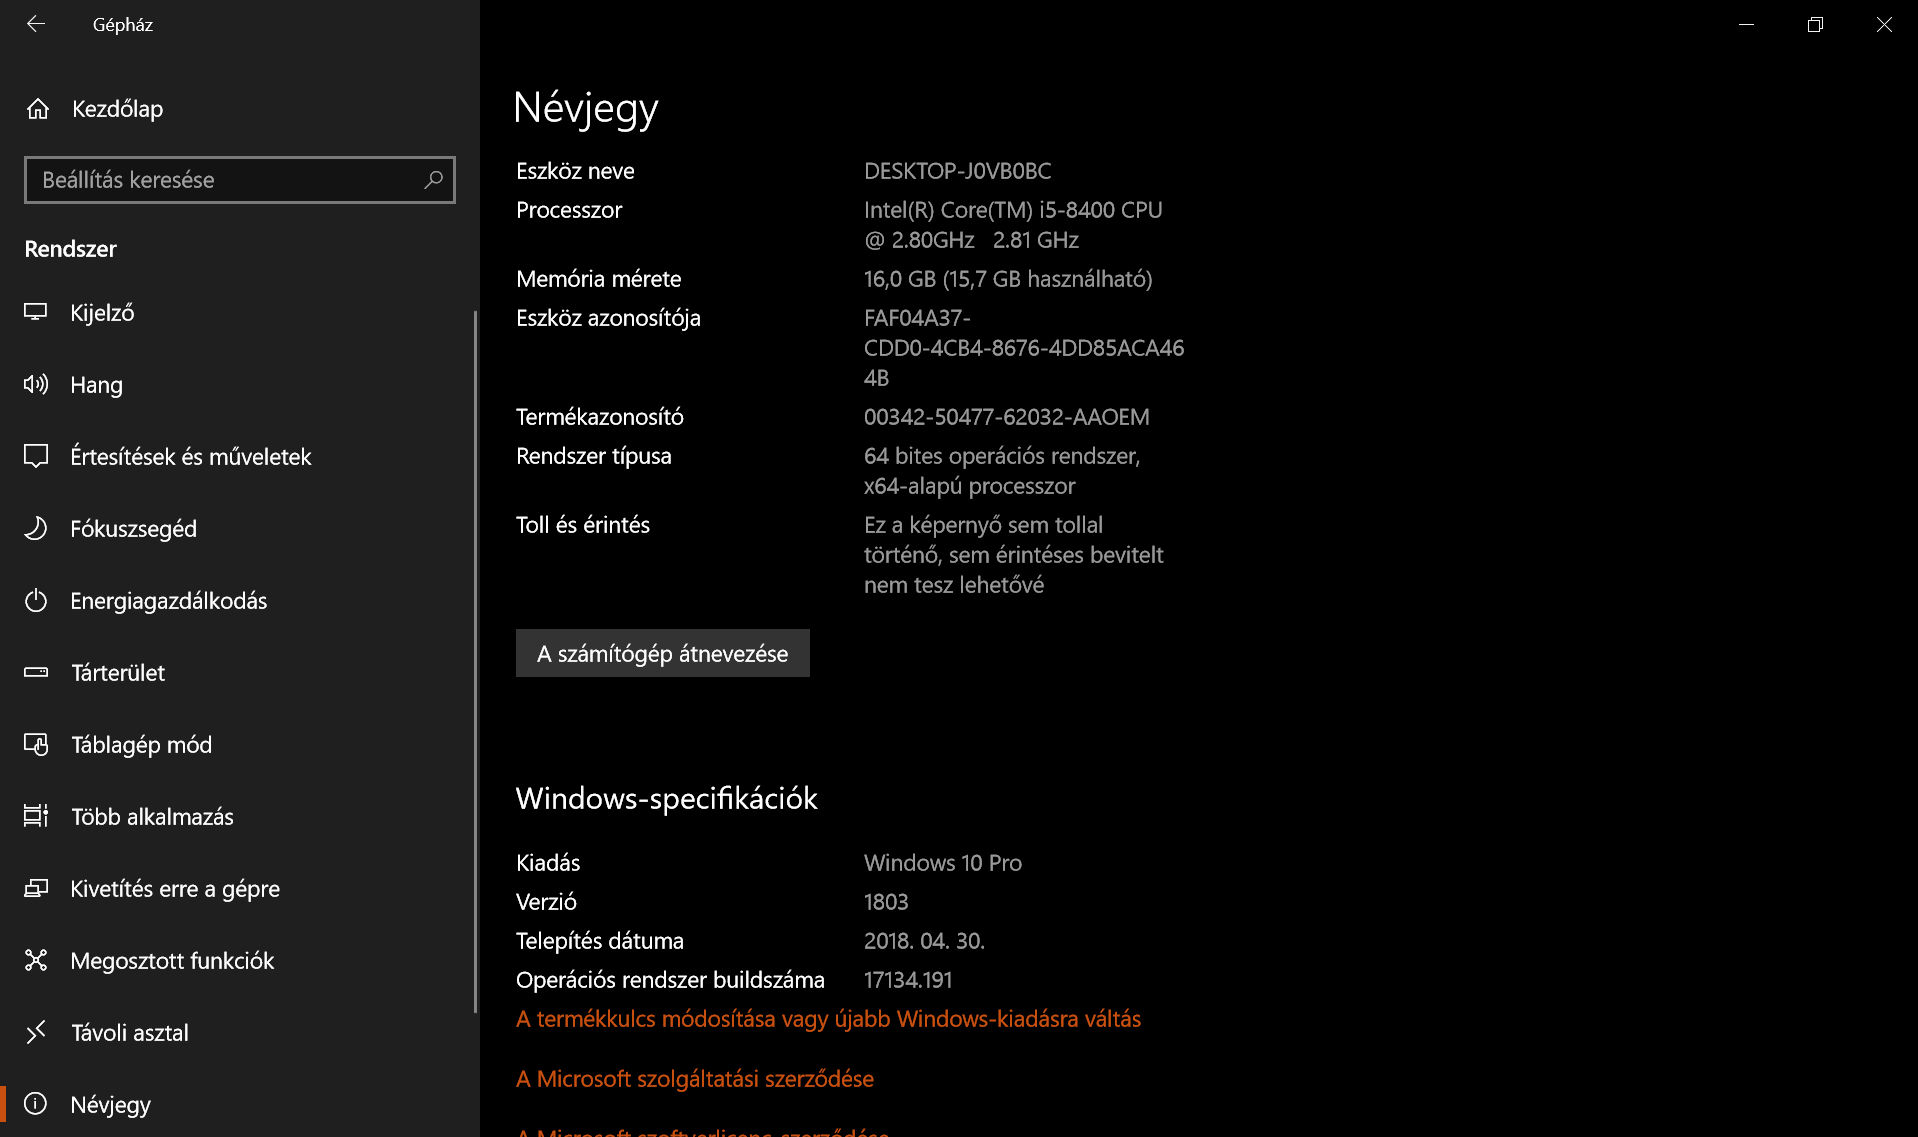Click the Windows-specifikációk heading
This screenshot has height=1137, width=1918.
coord(667,798)
